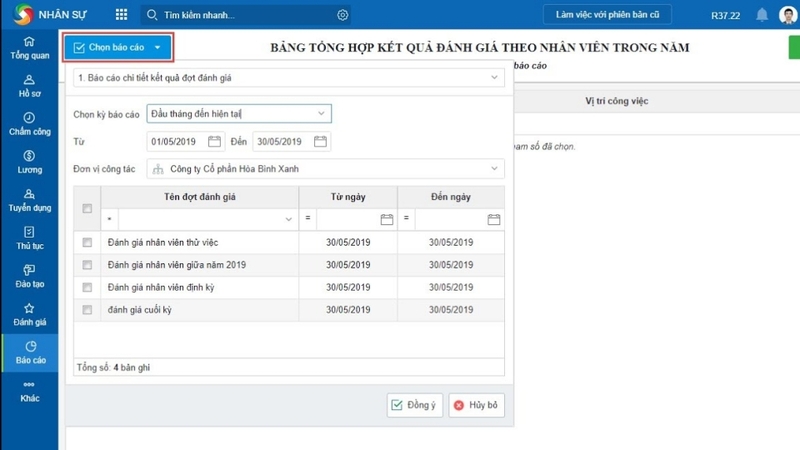Viewport: 800px width, 450px height.
Task: Select row text Đánh giá nhân viên định kỳ
Action: point(161,287)
